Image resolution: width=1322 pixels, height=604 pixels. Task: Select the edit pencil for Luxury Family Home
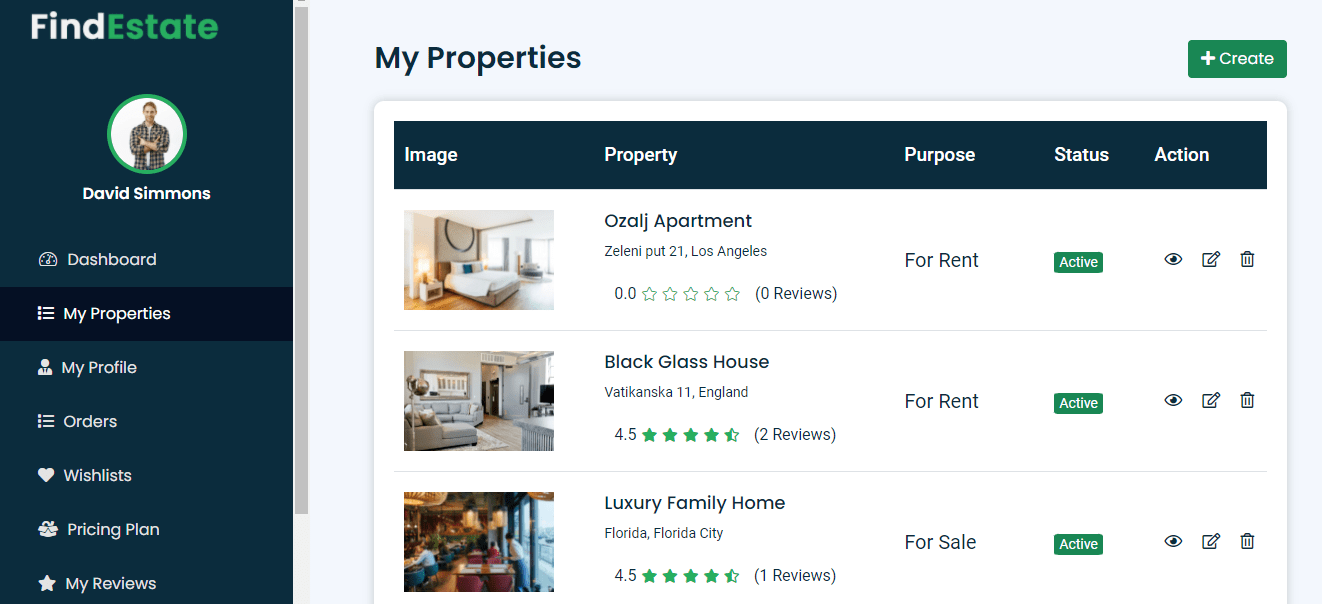[x=1211, y=541]
